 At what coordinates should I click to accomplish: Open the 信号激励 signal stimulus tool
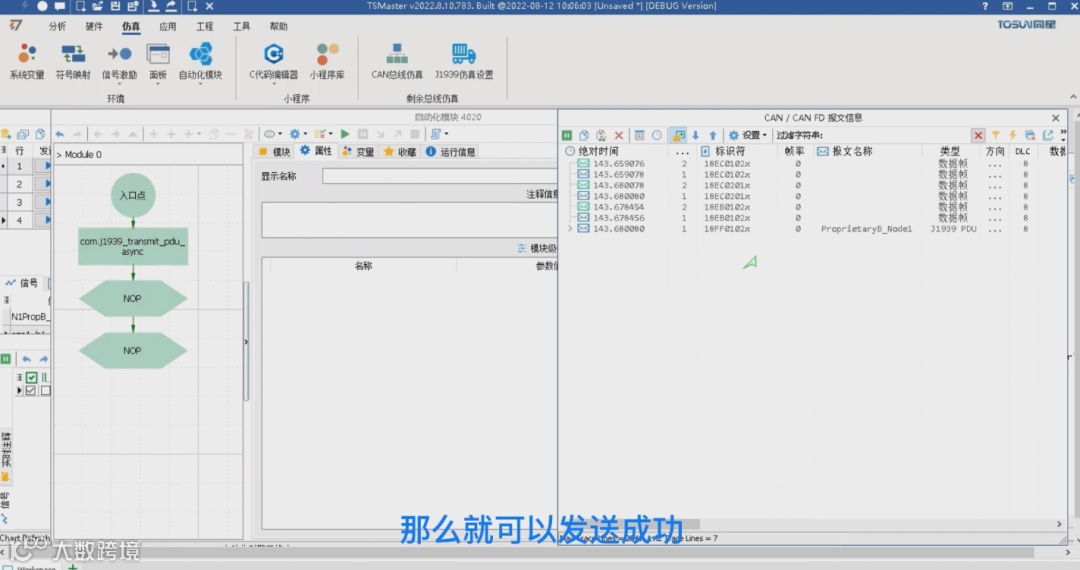[x=119, y=61]
